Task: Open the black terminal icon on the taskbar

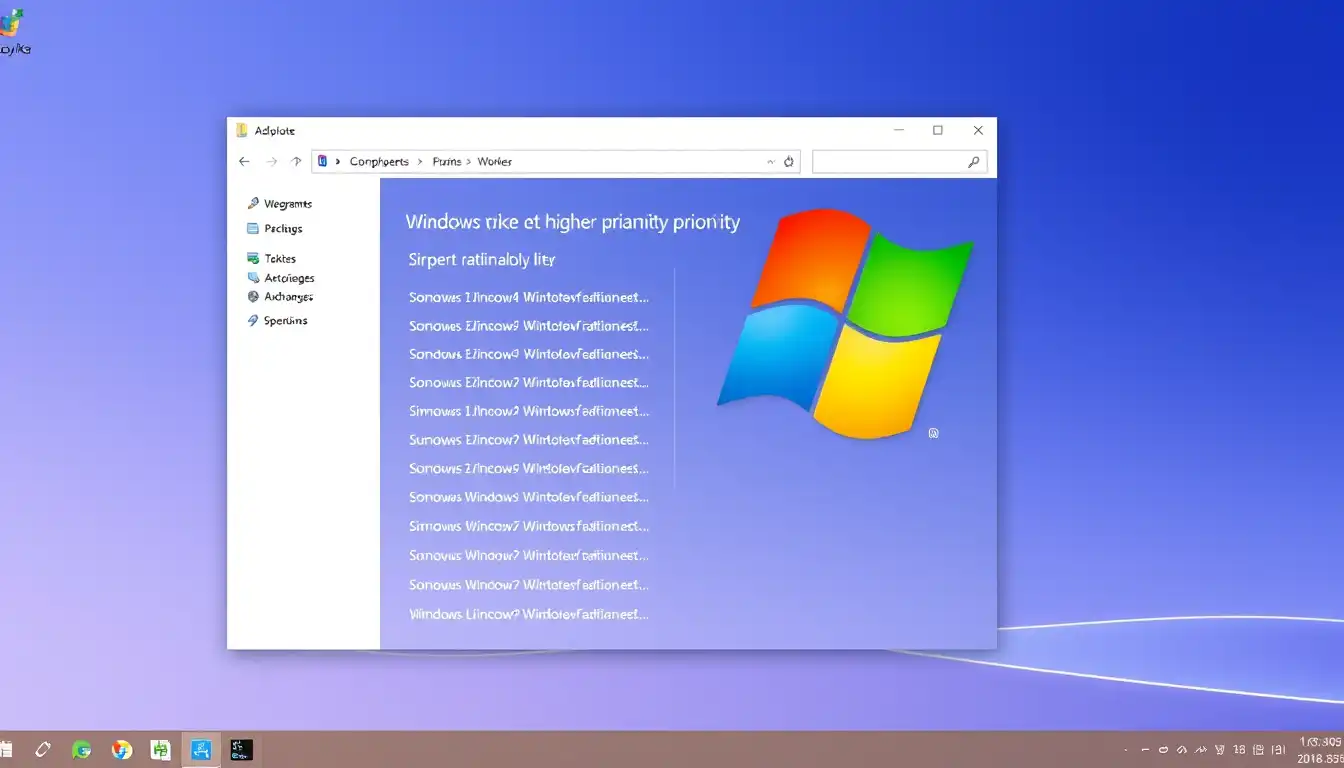Action: 241,749
